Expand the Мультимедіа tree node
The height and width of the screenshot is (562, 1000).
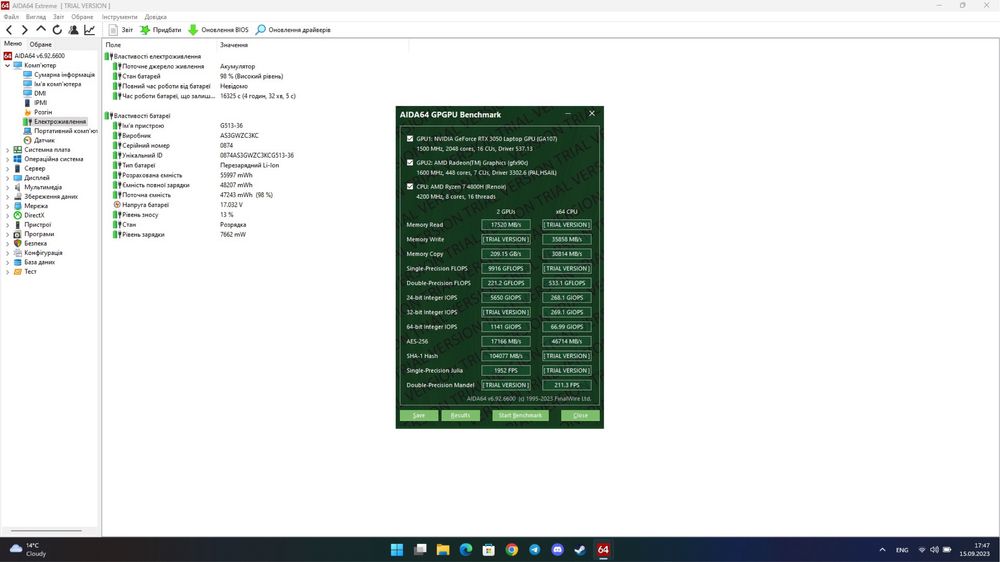[7, 188]
